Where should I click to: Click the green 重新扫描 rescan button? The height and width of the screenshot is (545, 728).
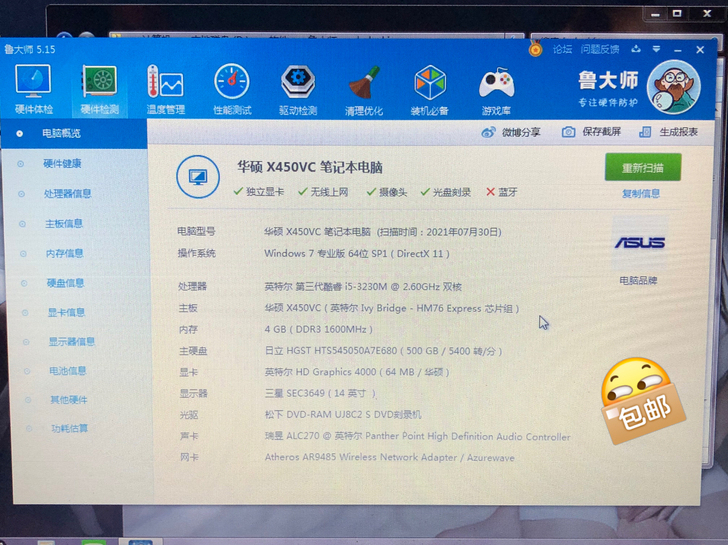point(643,168)
